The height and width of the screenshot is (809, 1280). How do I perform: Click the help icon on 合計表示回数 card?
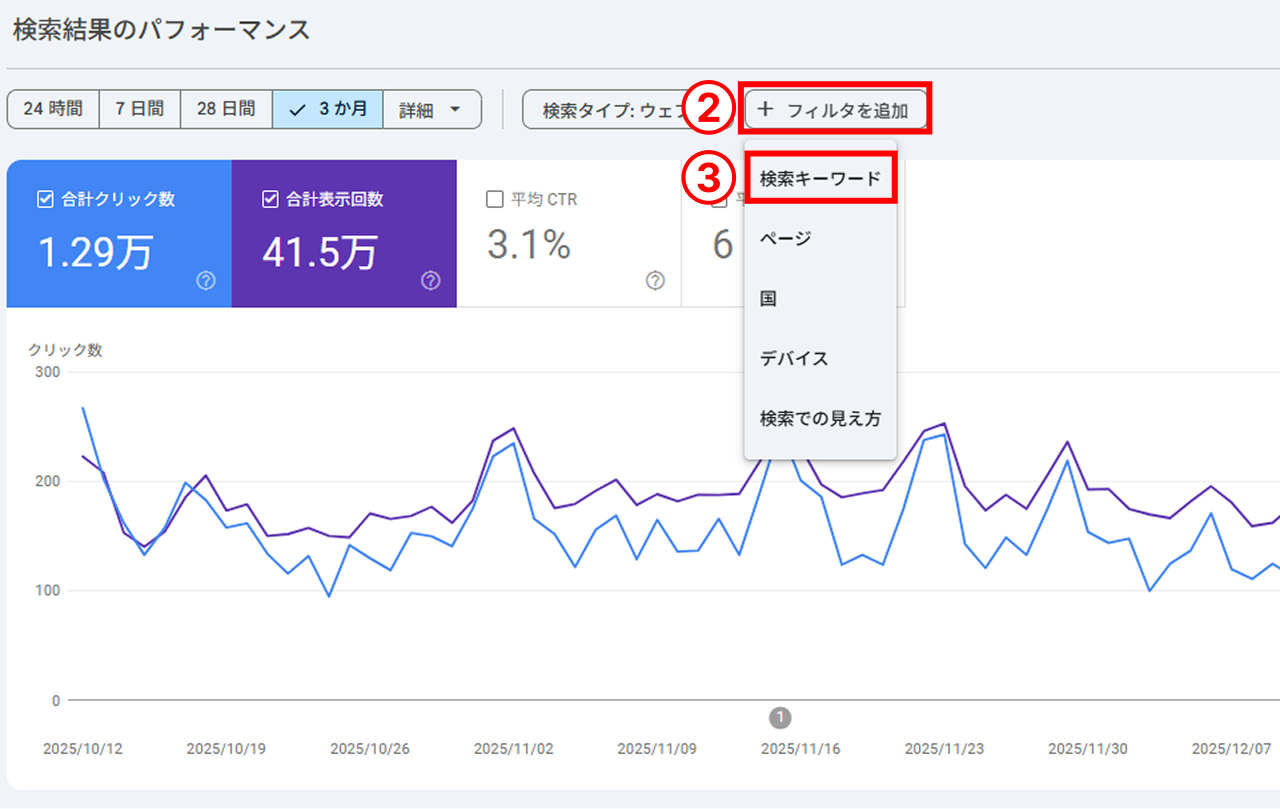430,281
